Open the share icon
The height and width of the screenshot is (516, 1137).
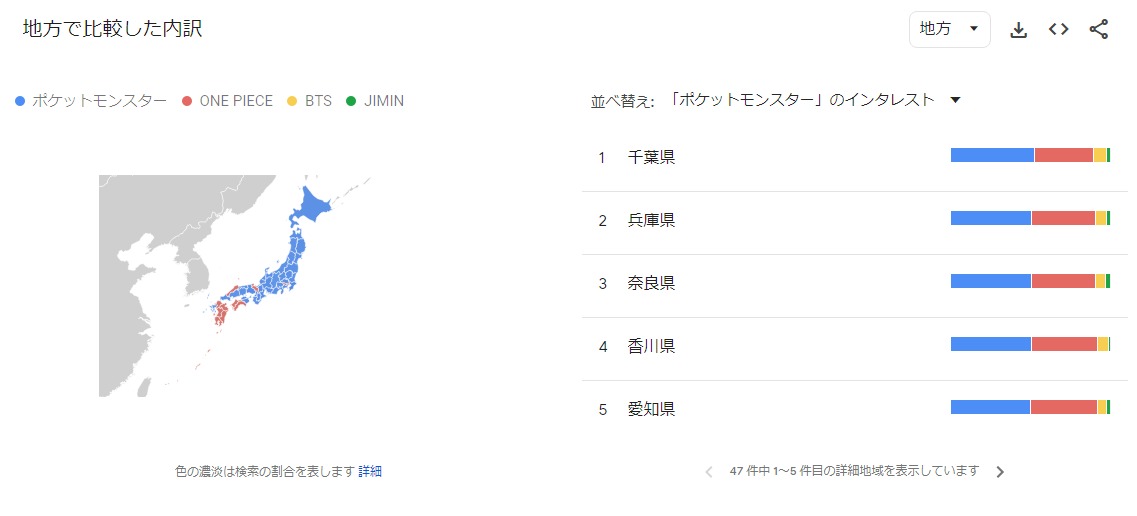coord(1099,30)
